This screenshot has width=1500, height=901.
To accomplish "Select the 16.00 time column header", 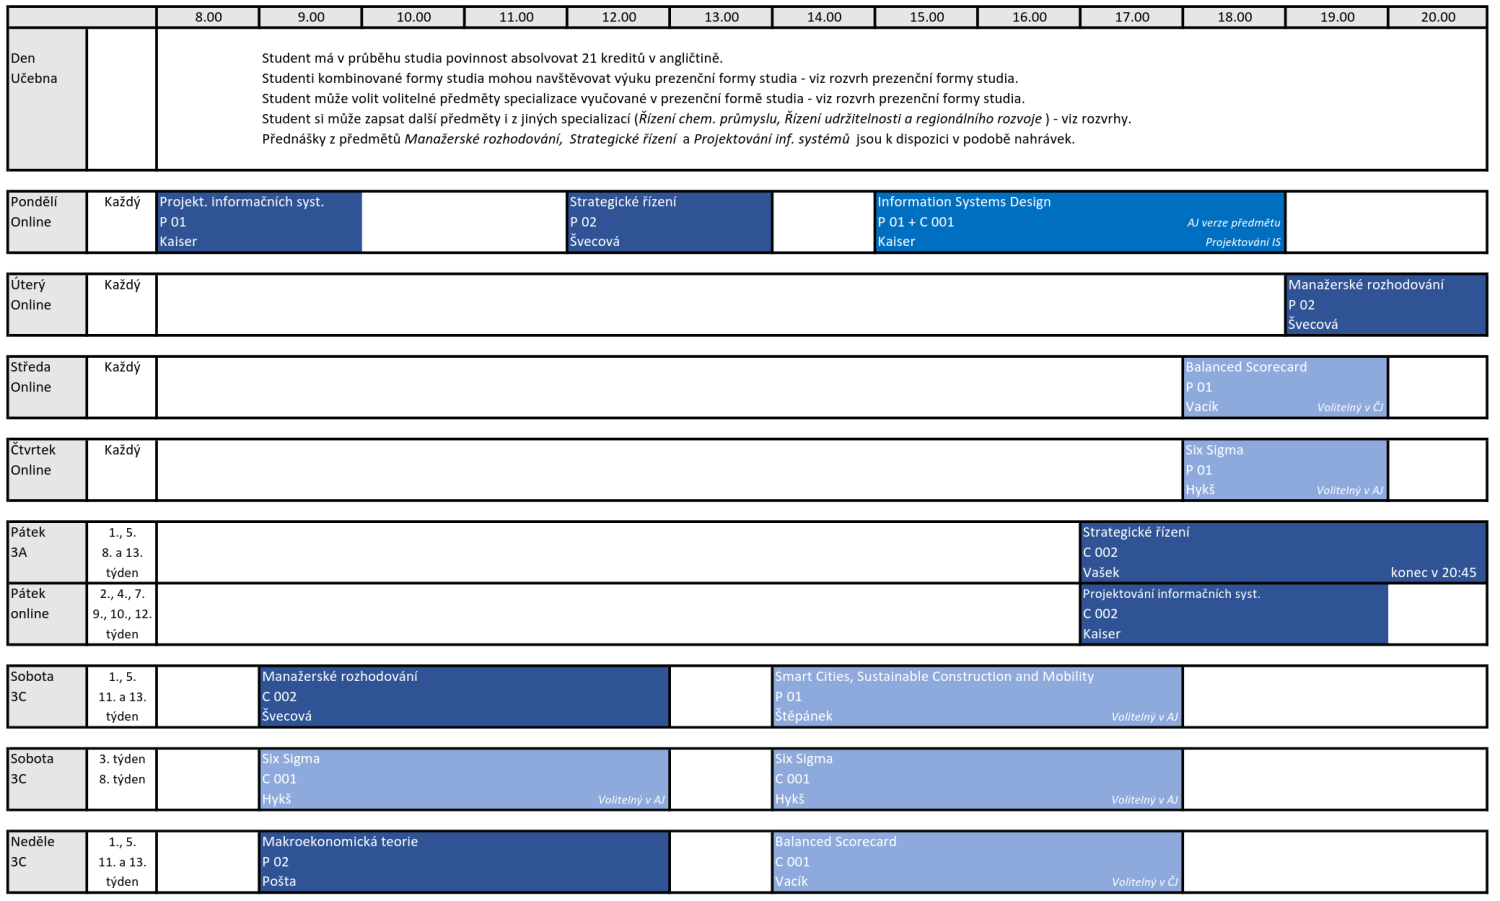I will (x=1029, y=17).
